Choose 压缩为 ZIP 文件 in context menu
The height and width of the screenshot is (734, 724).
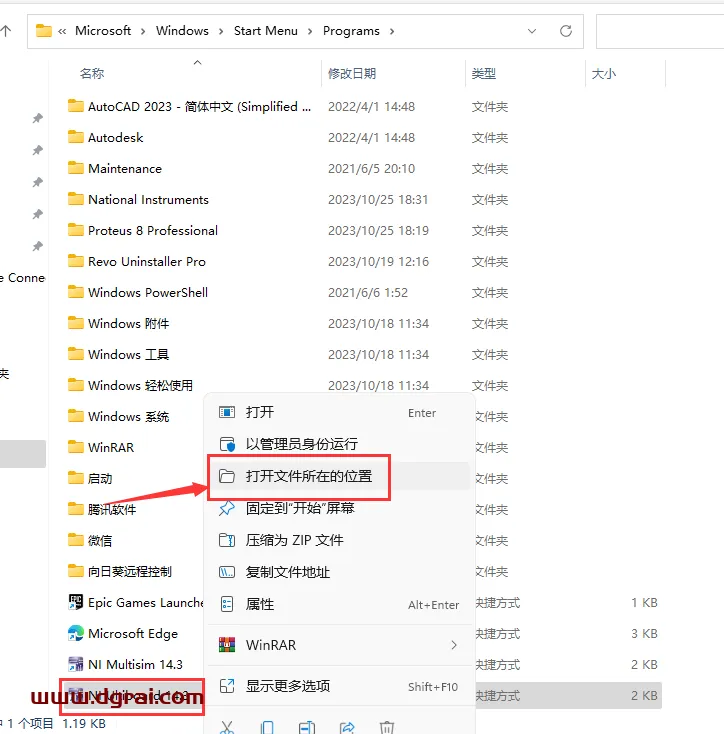(x=339, y=540)
